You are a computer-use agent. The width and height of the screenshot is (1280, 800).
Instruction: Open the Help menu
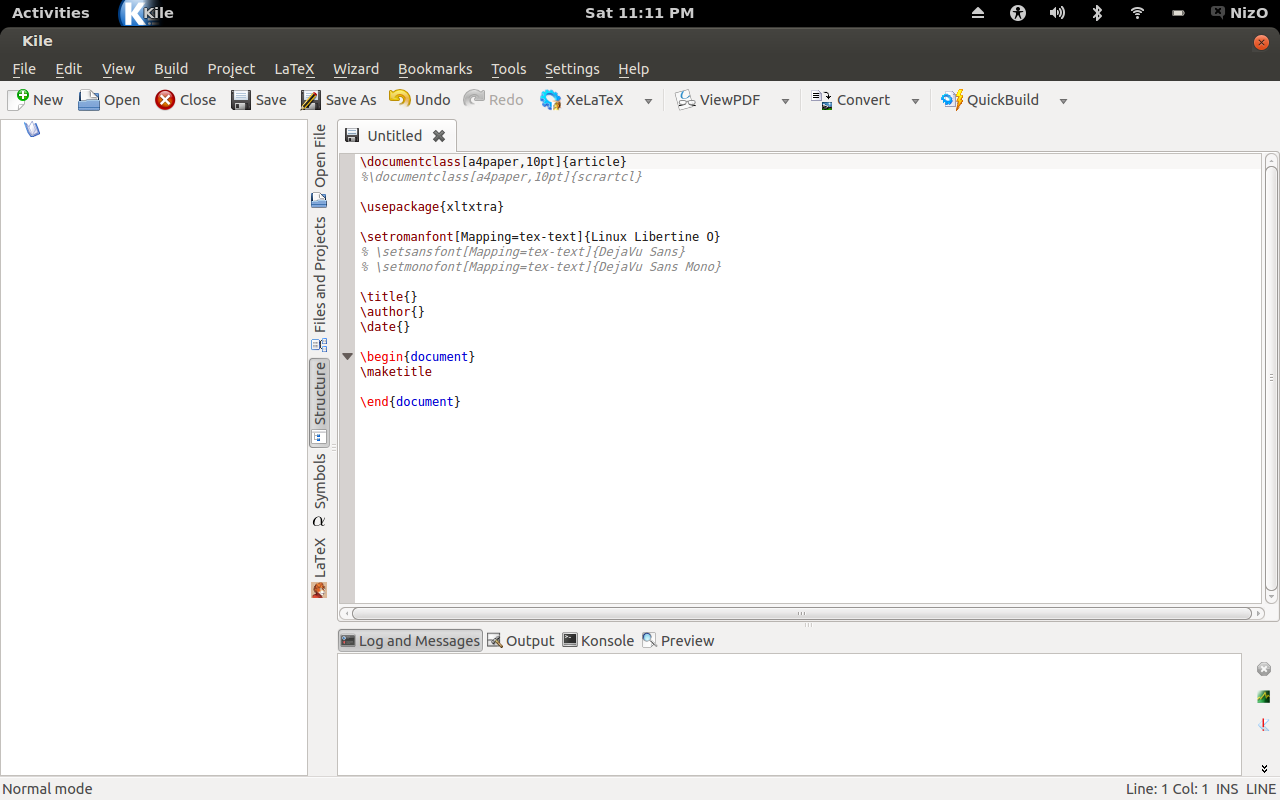pos(633,69)
